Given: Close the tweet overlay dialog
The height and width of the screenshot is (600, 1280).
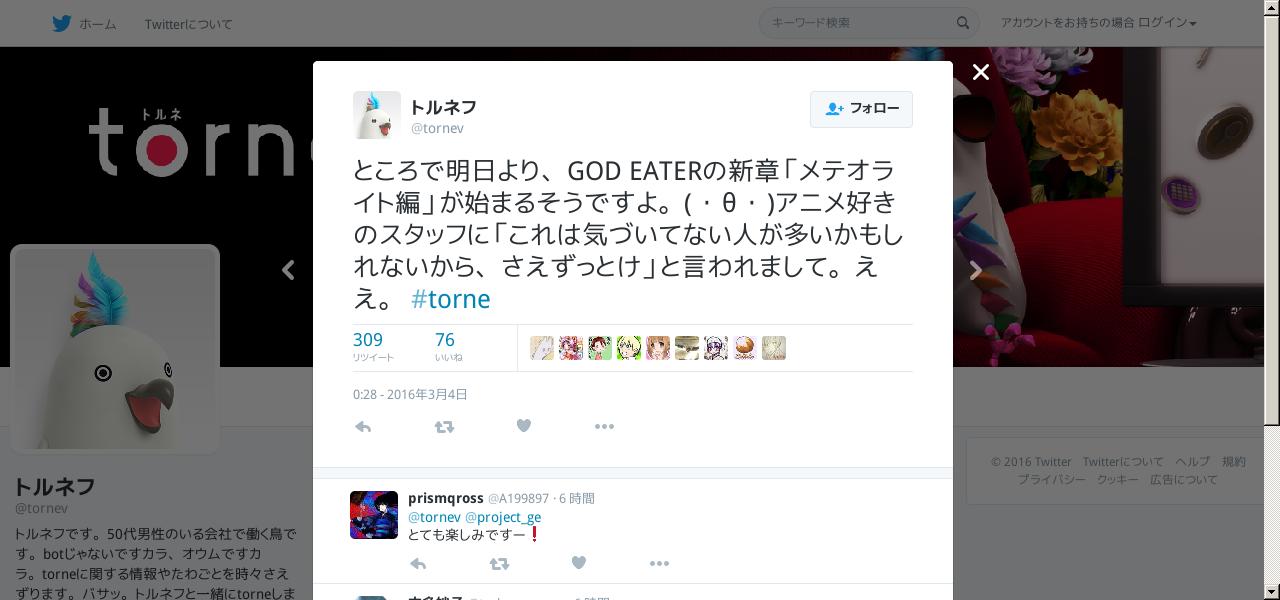Looking at the screenshot, I should tap(981, 72).
